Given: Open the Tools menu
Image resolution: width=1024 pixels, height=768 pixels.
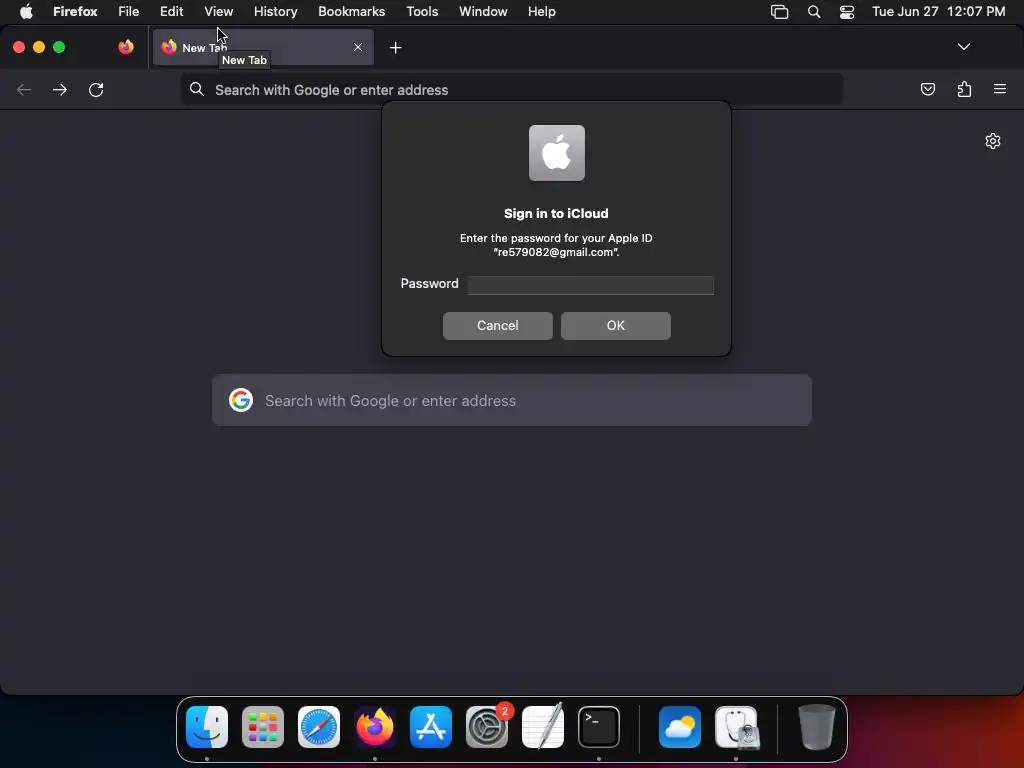Looking at the screenshot, I should [x=422, y=11].
